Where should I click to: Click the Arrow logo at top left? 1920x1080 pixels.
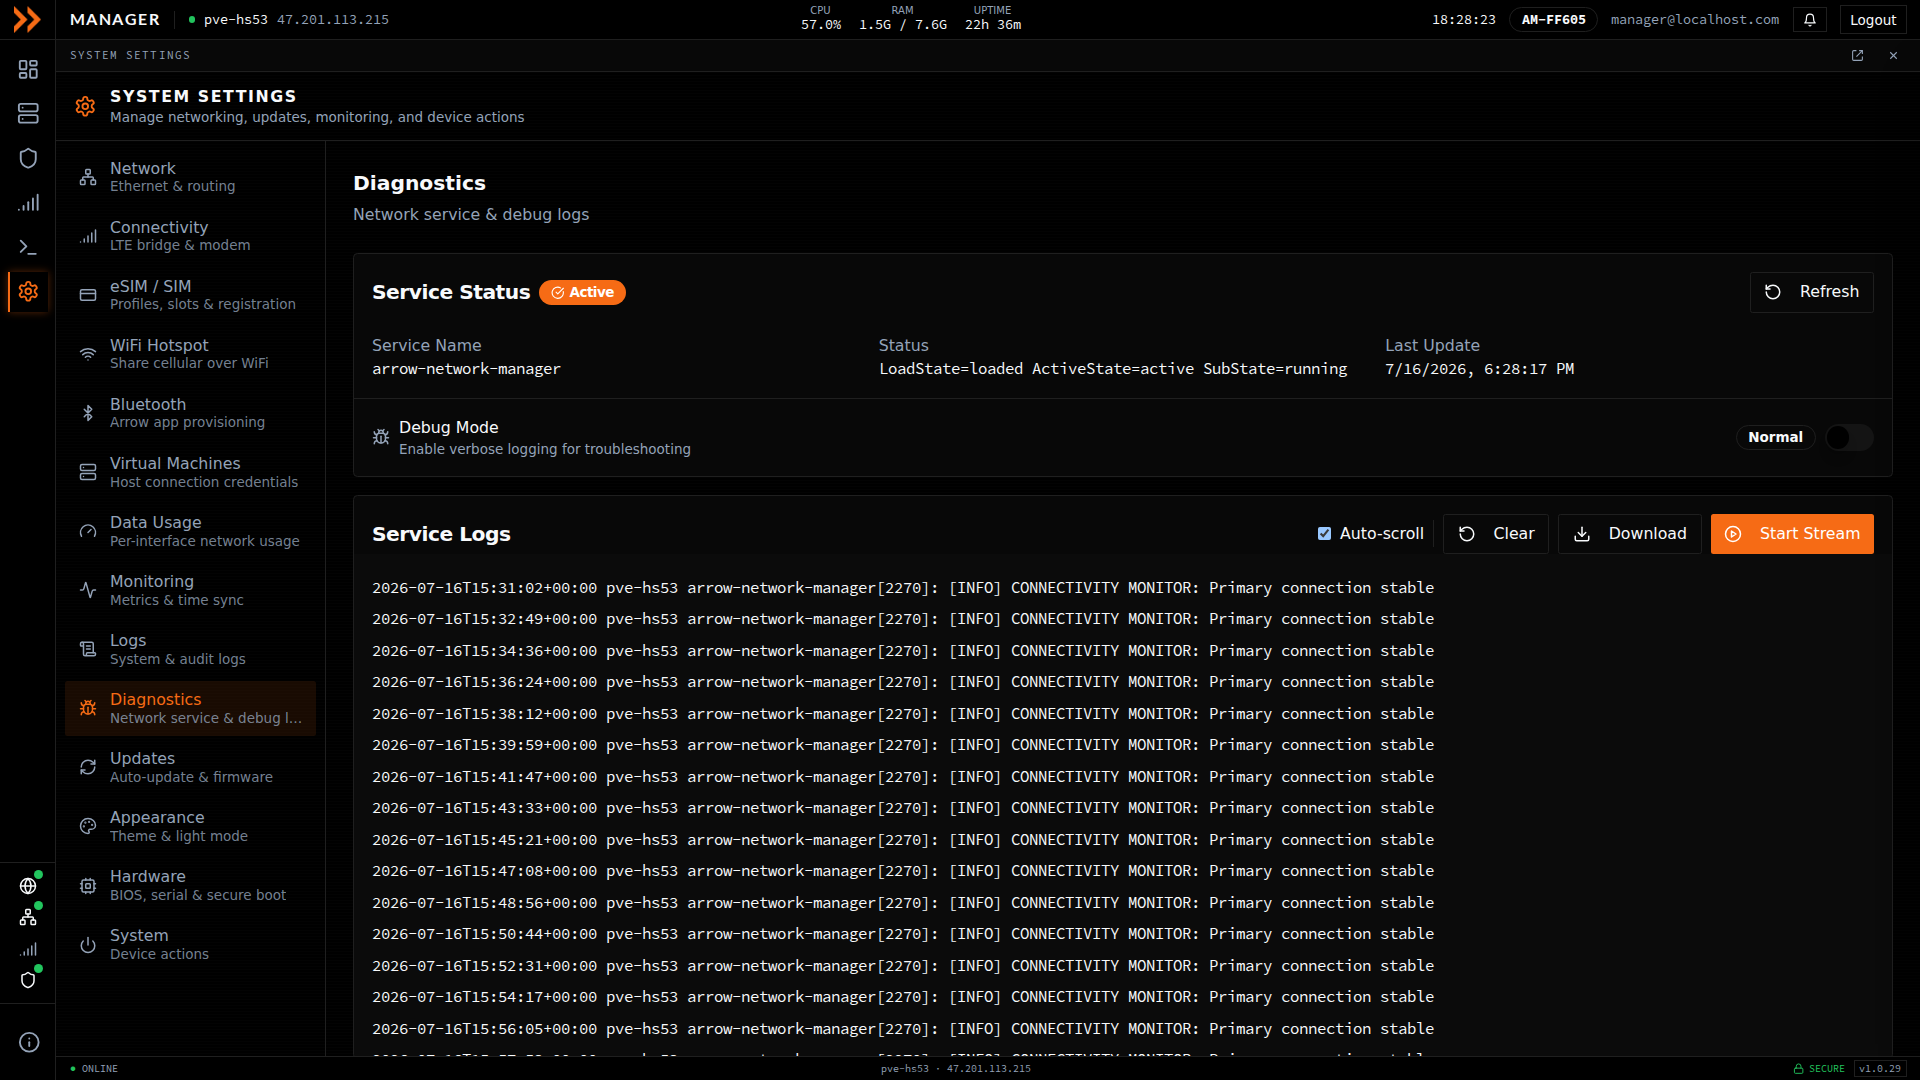coord(27,19)
